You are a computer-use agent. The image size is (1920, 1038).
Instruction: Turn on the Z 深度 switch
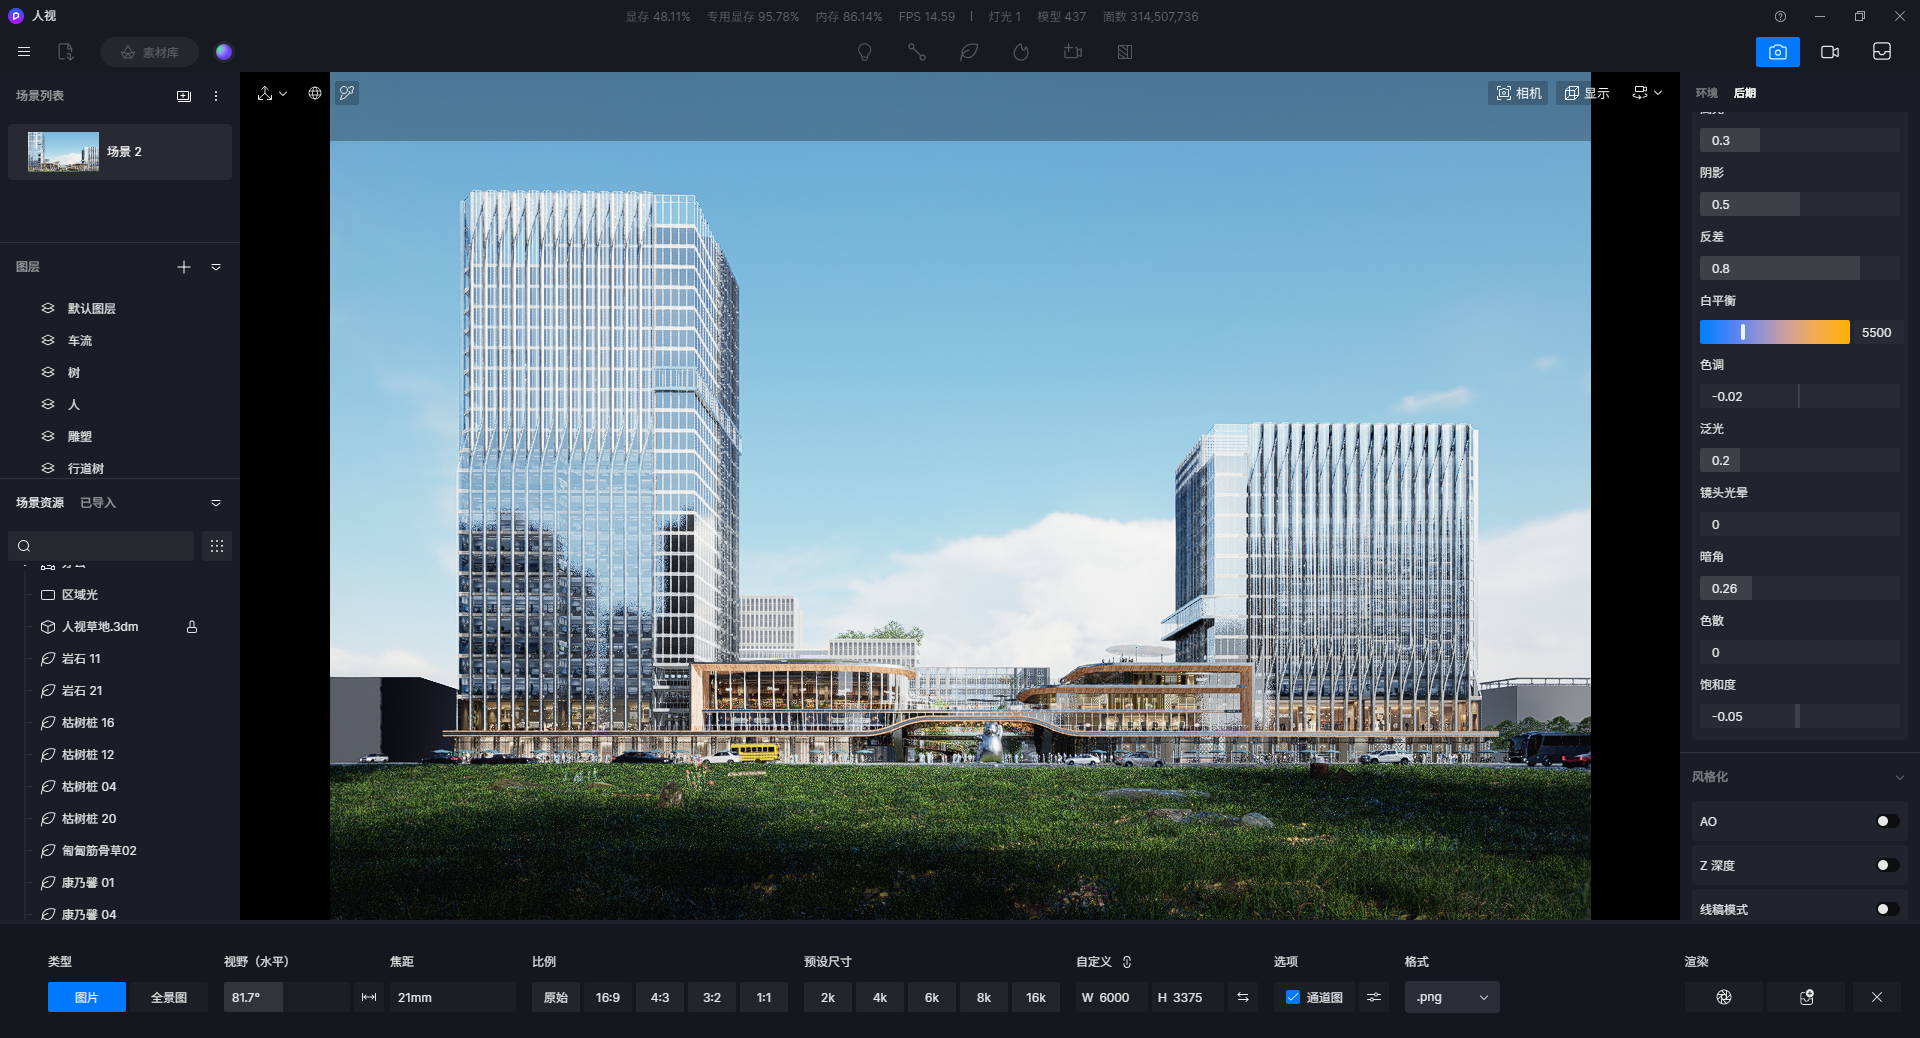(x=1886, y=865)
